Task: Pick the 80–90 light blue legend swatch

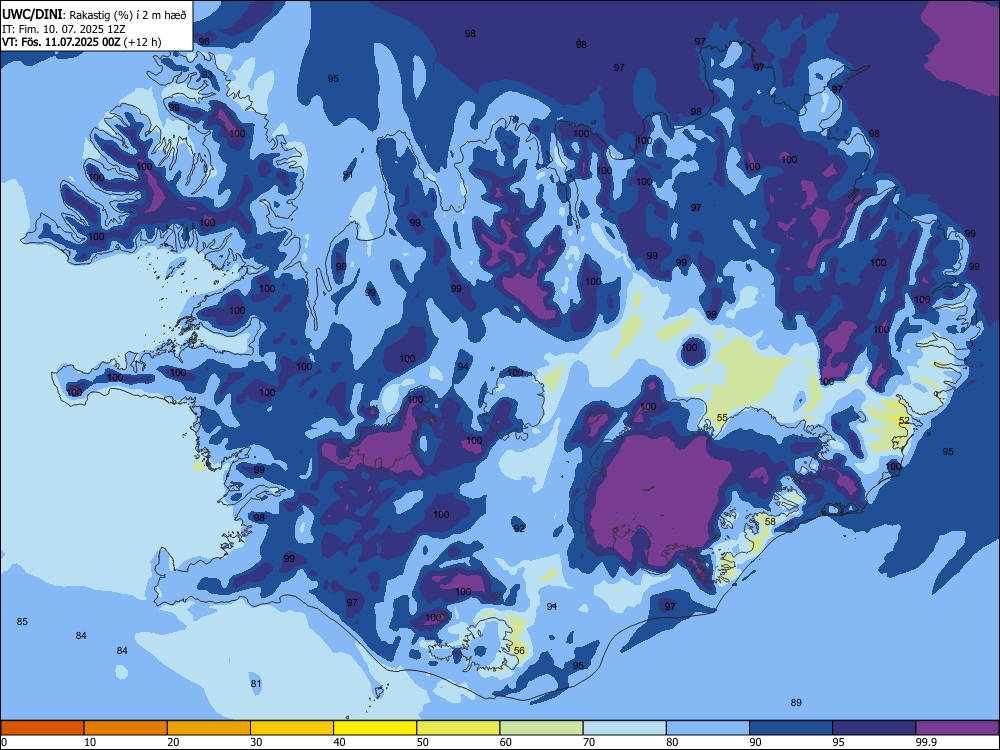Action: pyautogui.click(x=708, y=728)
